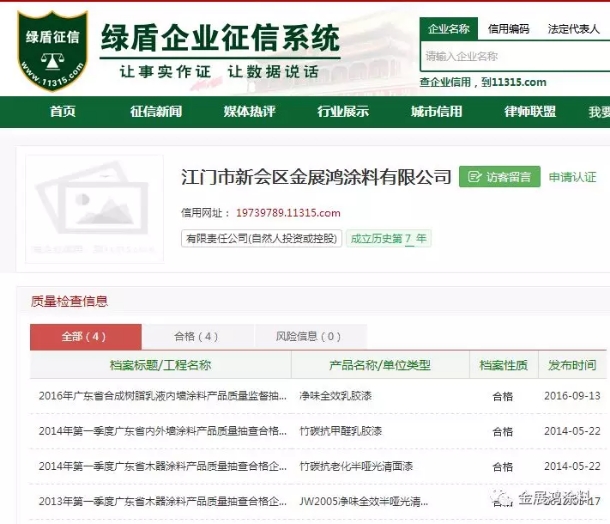Click the 档案标题/工程名称 column header
The height and width of the screenshot is (524, 610).
pyautogui.click(x=160, y=365)
